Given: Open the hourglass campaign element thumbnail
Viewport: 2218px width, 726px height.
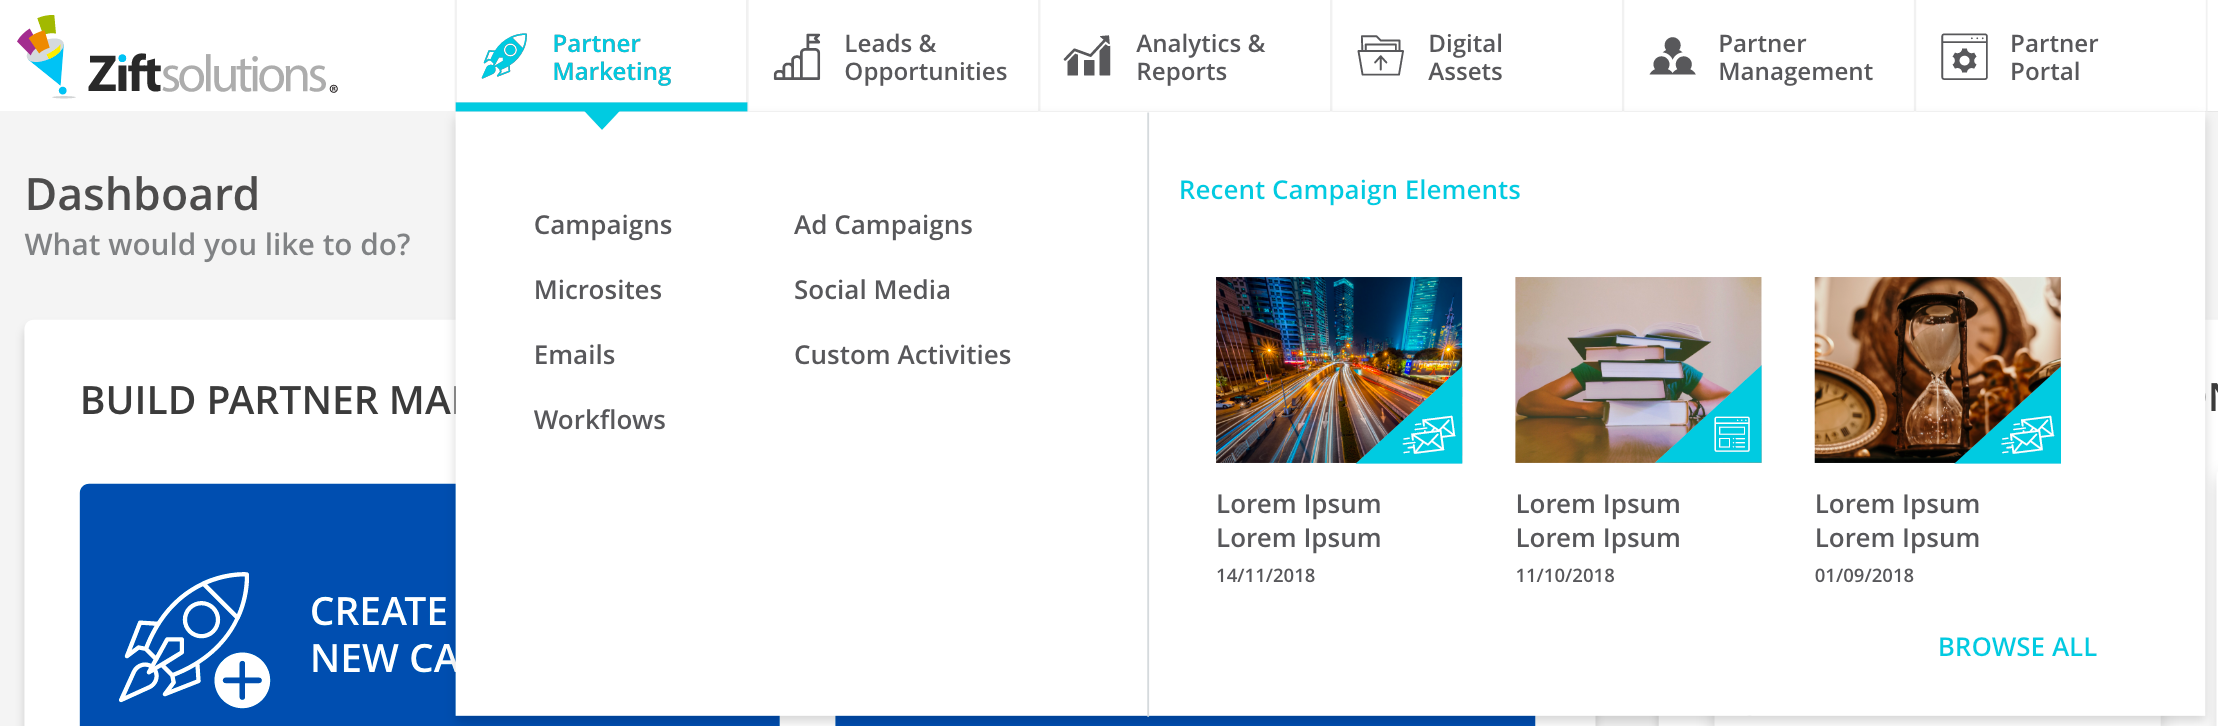Looking at the screenshot, I should point(1937,370).
